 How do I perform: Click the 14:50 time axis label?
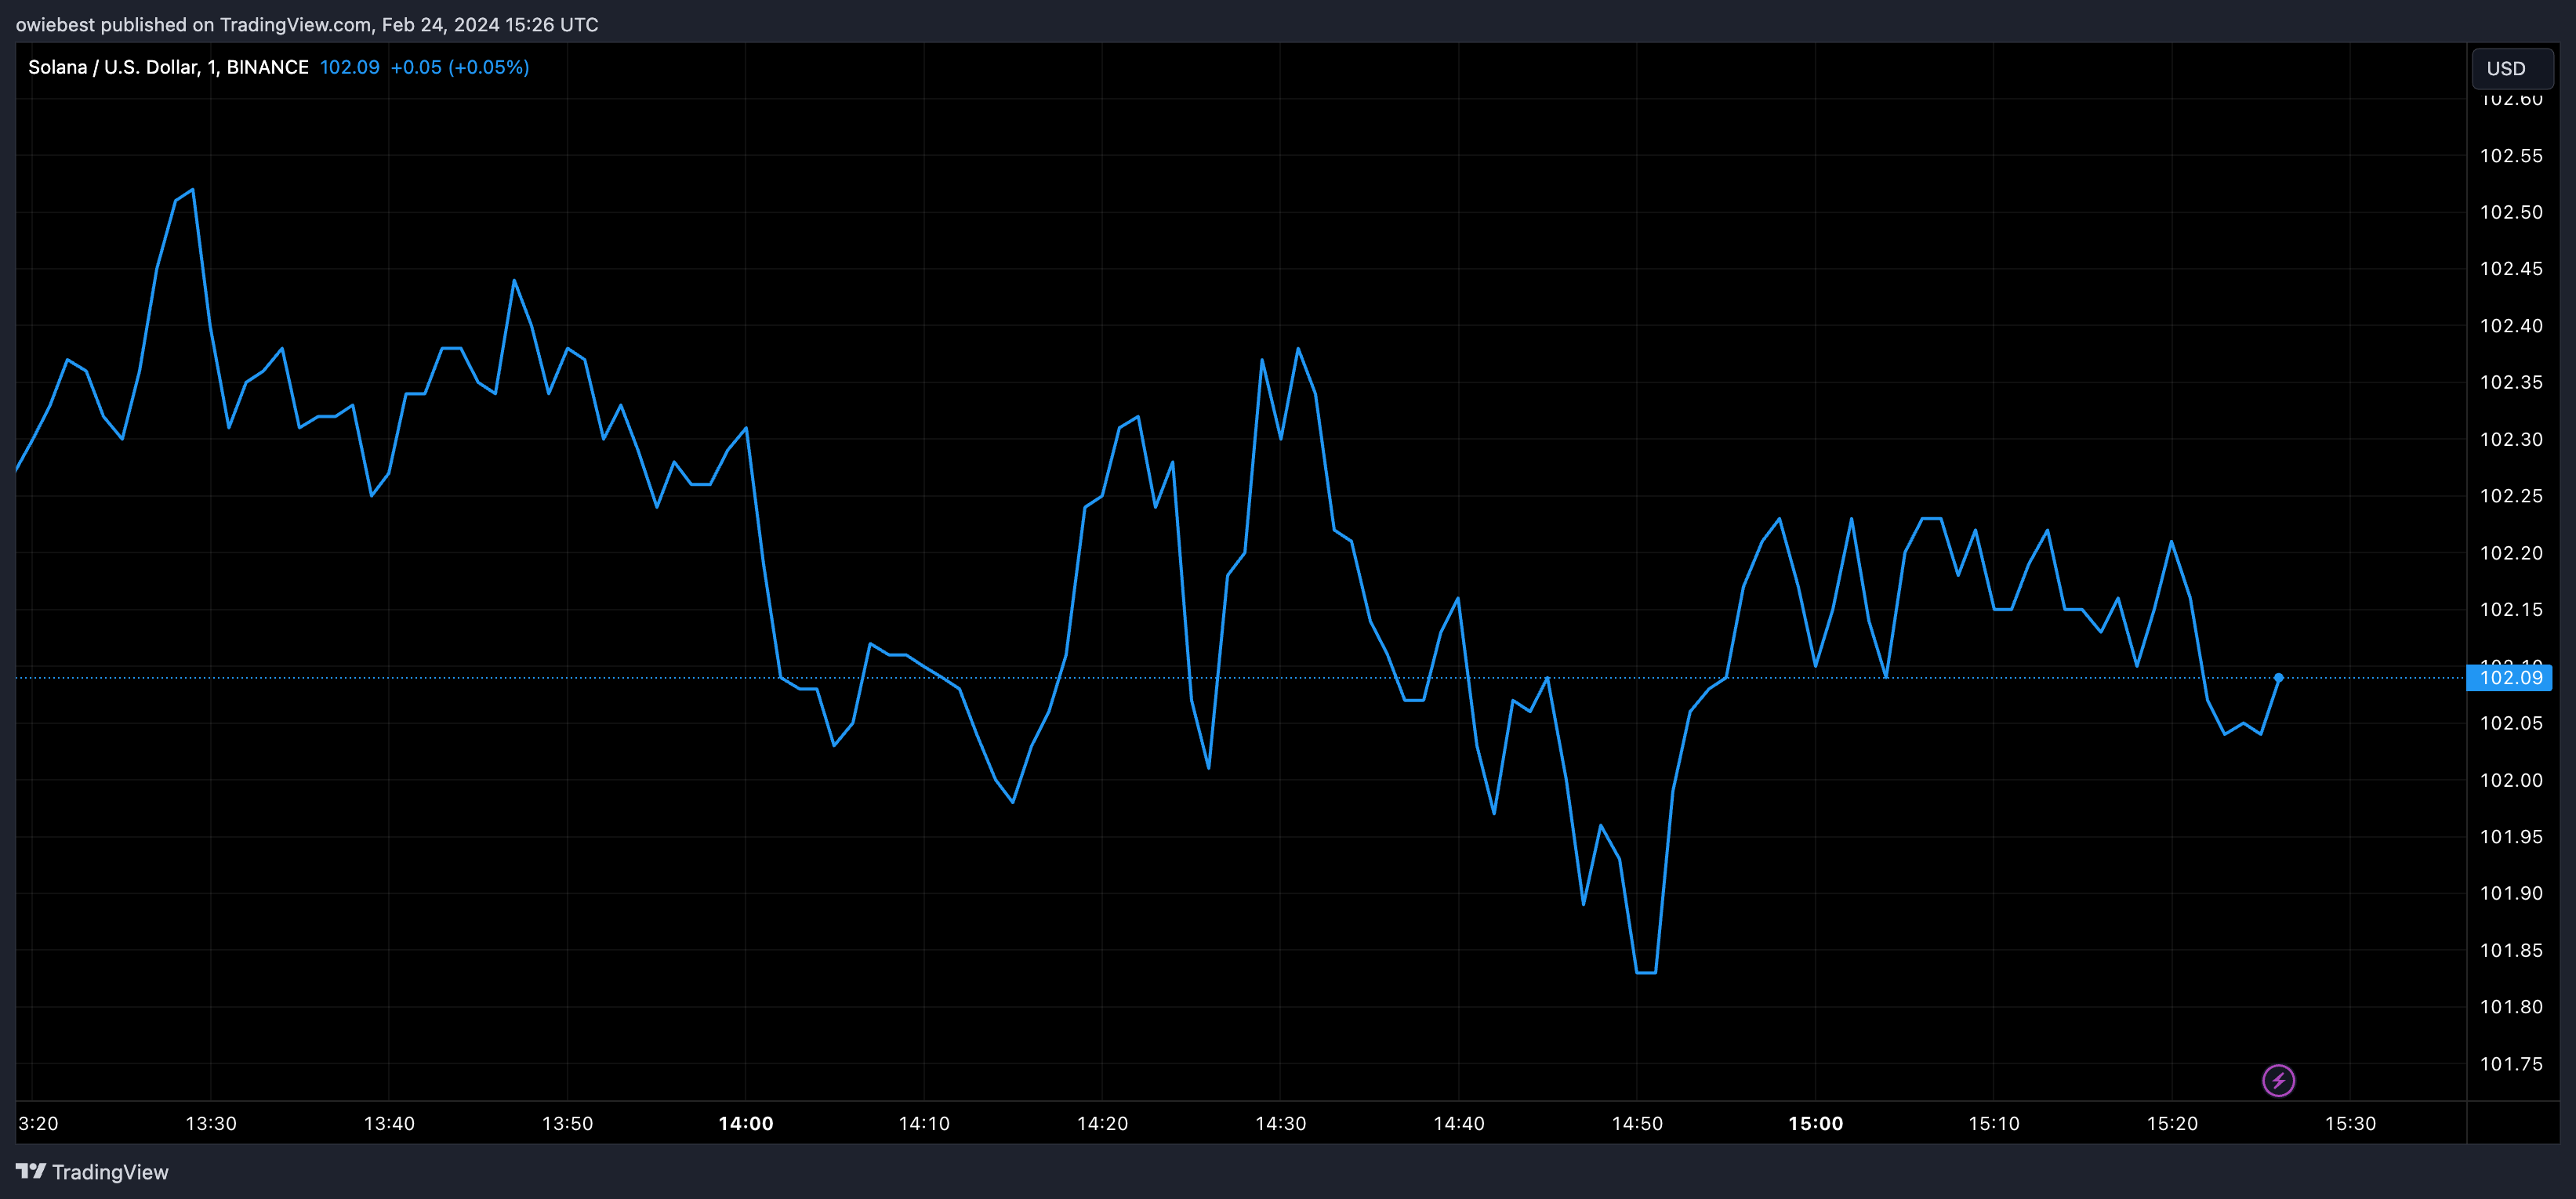point(1637,1123)
